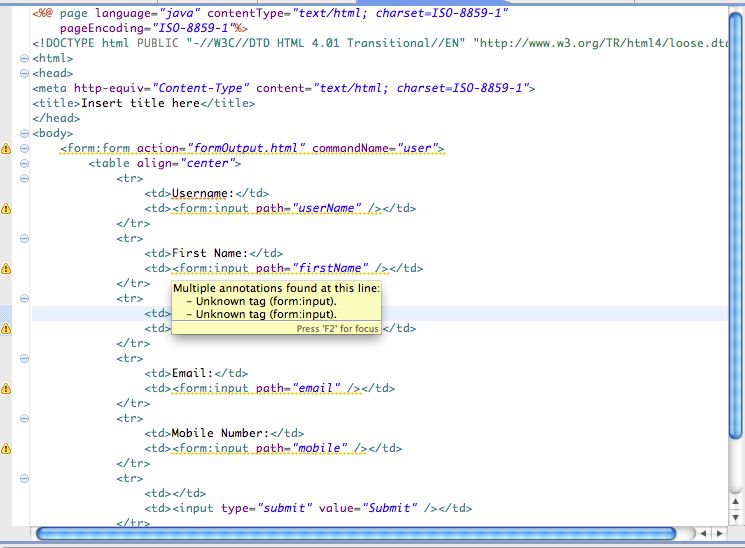Click the scroll right arrow button

720,533
